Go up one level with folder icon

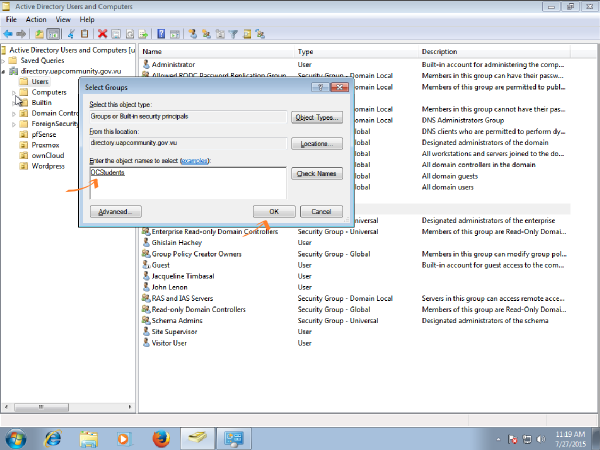39,34
